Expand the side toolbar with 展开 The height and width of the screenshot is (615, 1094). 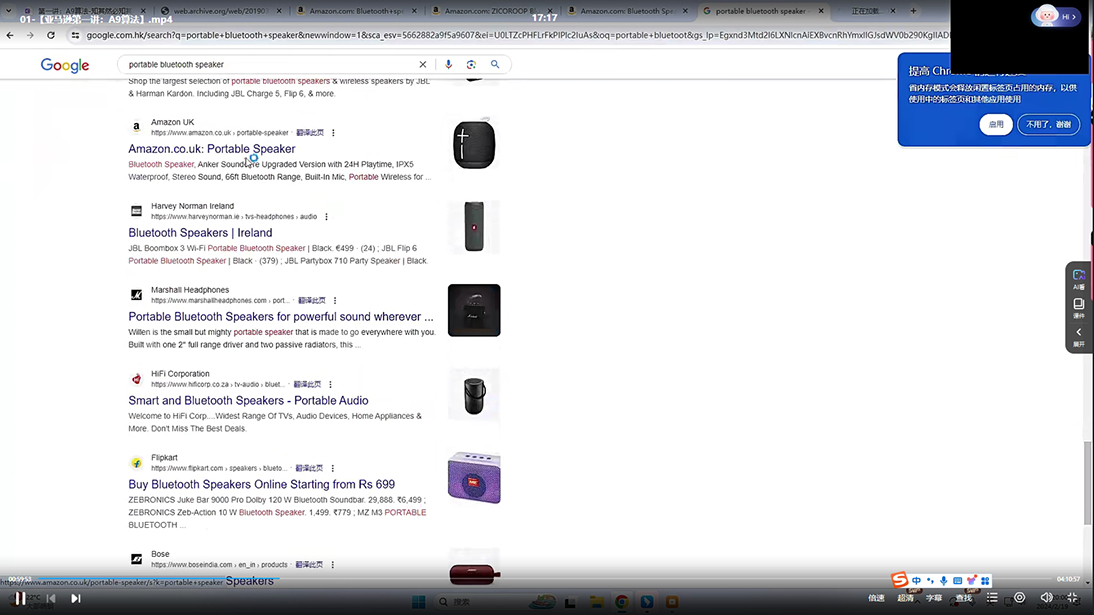pos(1079,336)
